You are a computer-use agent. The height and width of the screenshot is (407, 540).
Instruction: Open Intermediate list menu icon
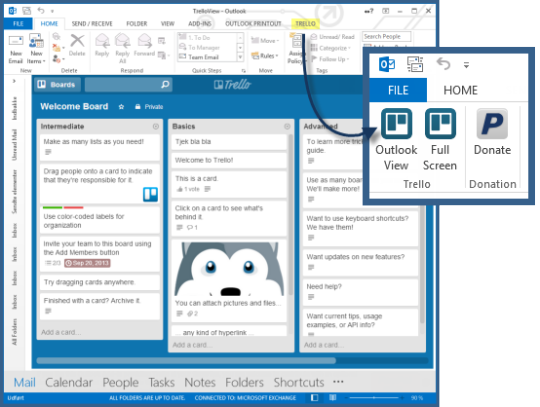[x=156, y=126]
